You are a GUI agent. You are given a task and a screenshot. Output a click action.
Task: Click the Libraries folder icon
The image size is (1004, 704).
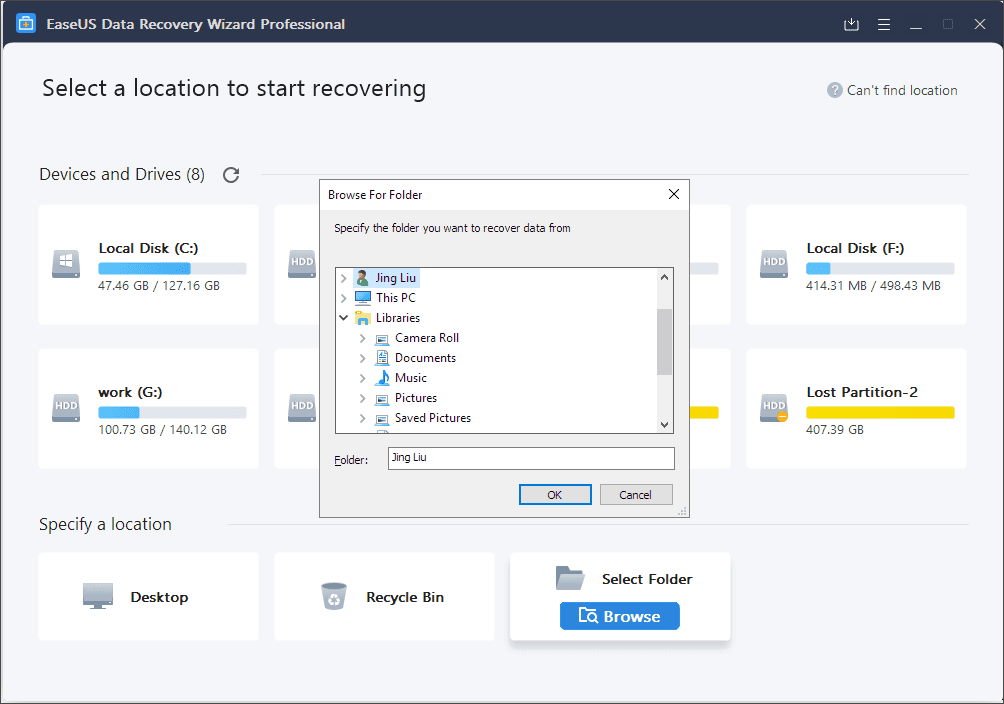pyautogui.click(x=362, y=318)
